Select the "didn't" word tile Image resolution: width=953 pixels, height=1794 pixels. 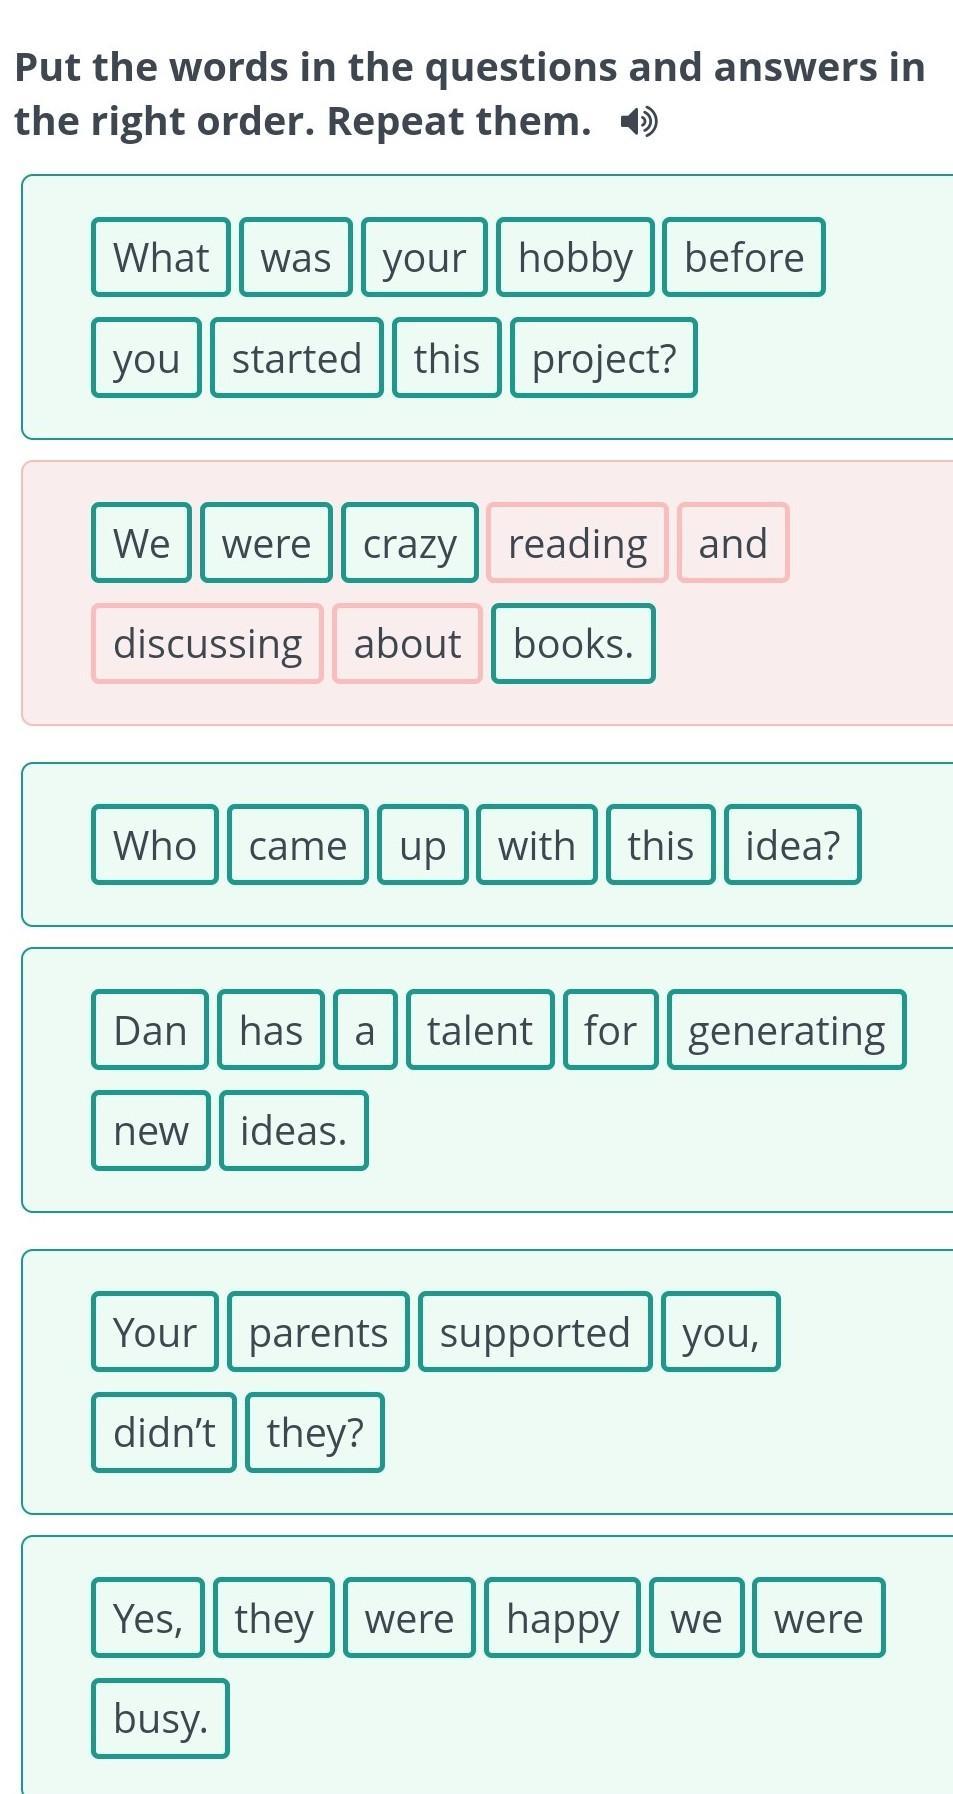[x=164, y=1433]
